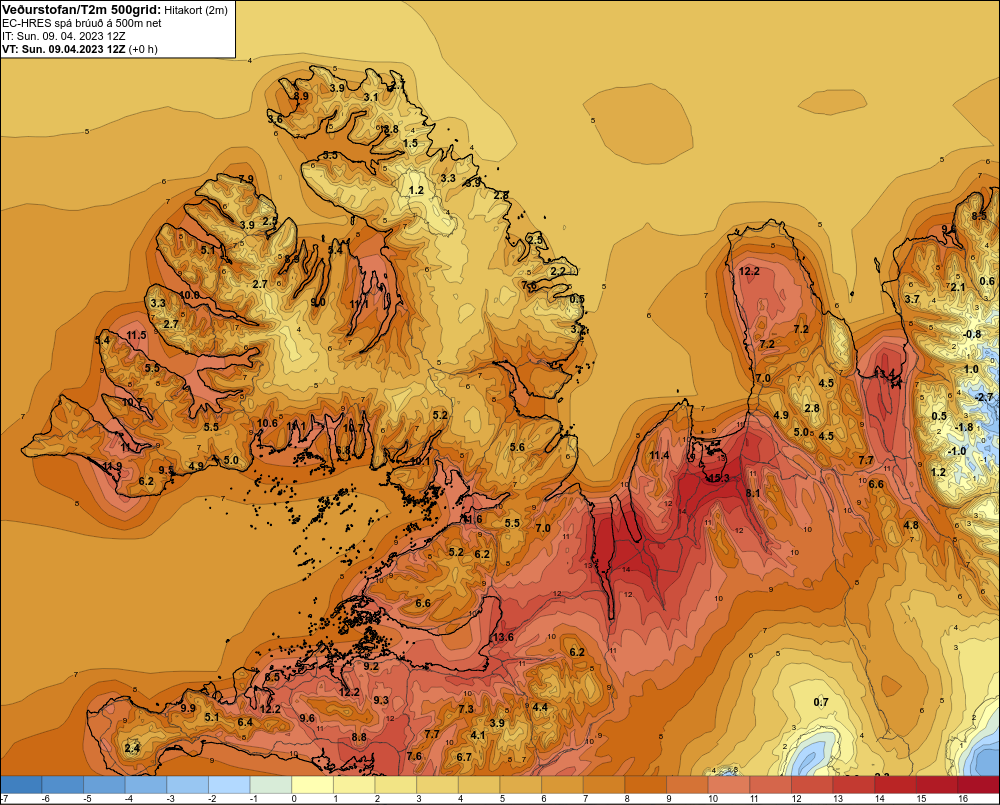Image resolution: width=1000 pixels, height=805 pixels.
Task: Click the 11.9 temperature label
Action: tap(112, 466)
